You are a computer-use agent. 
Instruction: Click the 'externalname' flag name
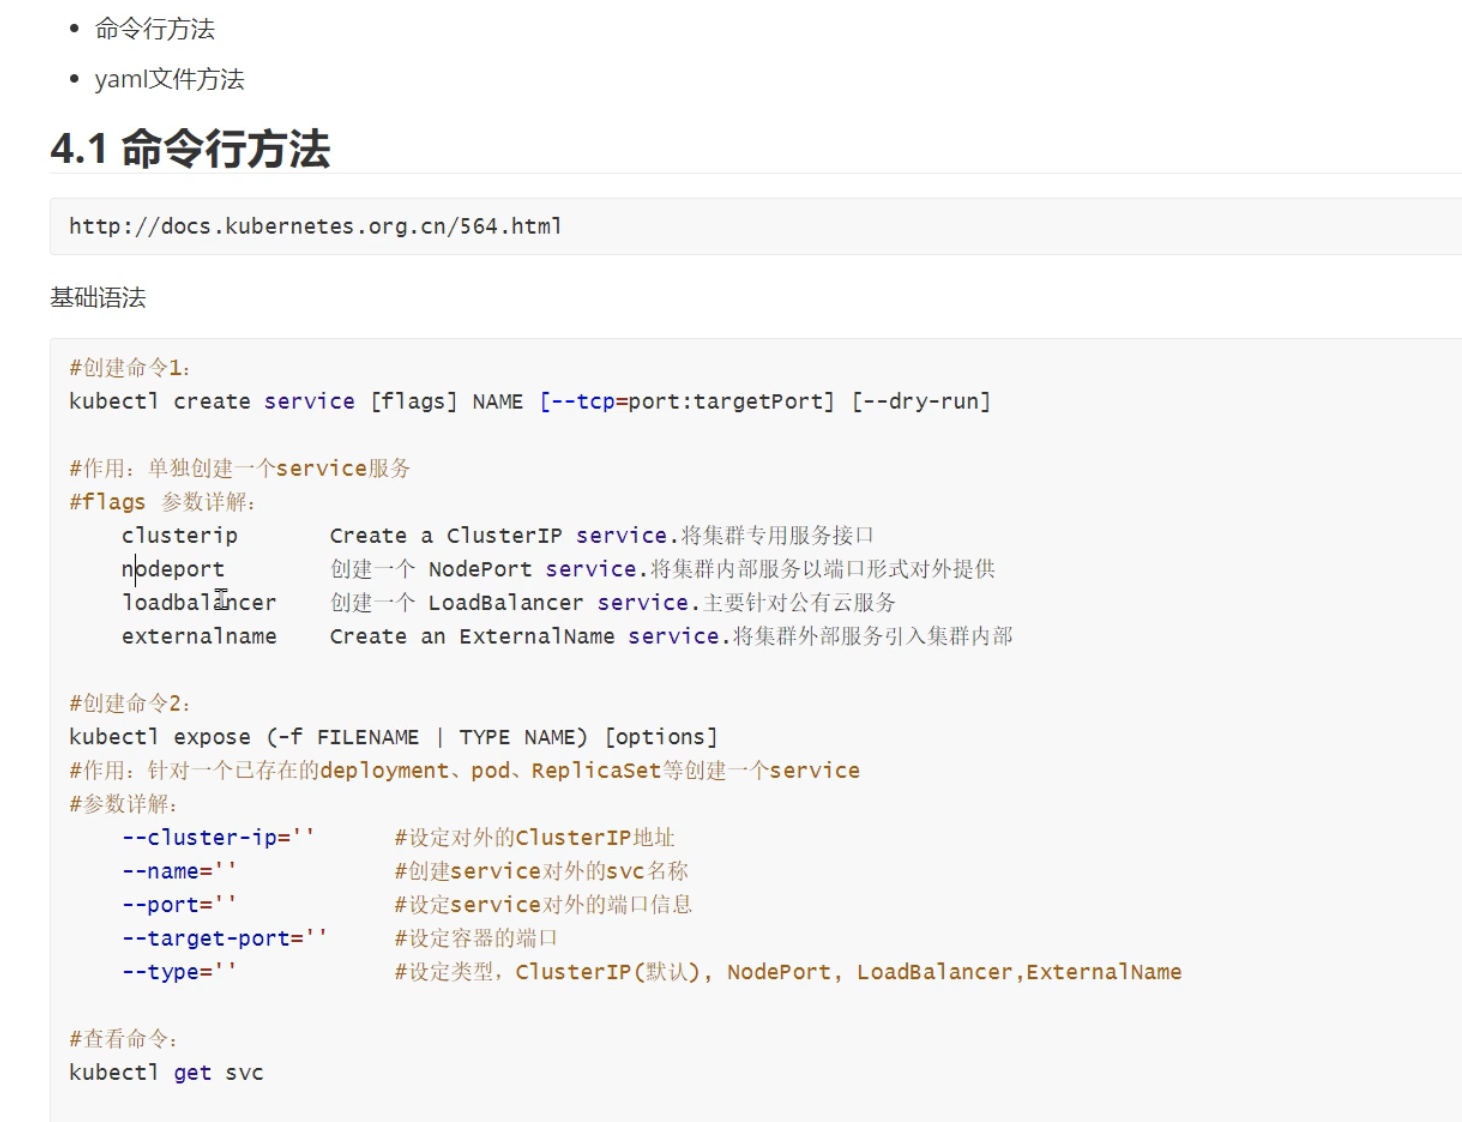point(199,636)
